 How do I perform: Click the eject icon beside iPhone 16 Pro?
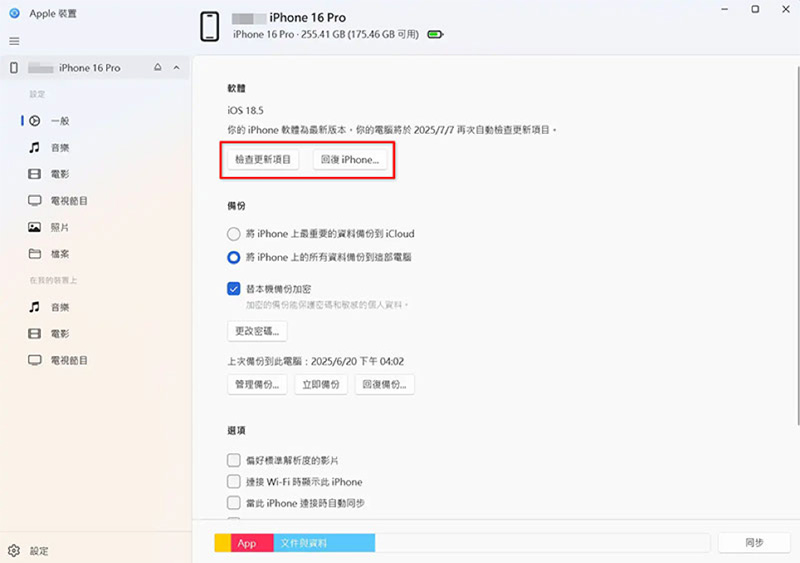point(158,67)
